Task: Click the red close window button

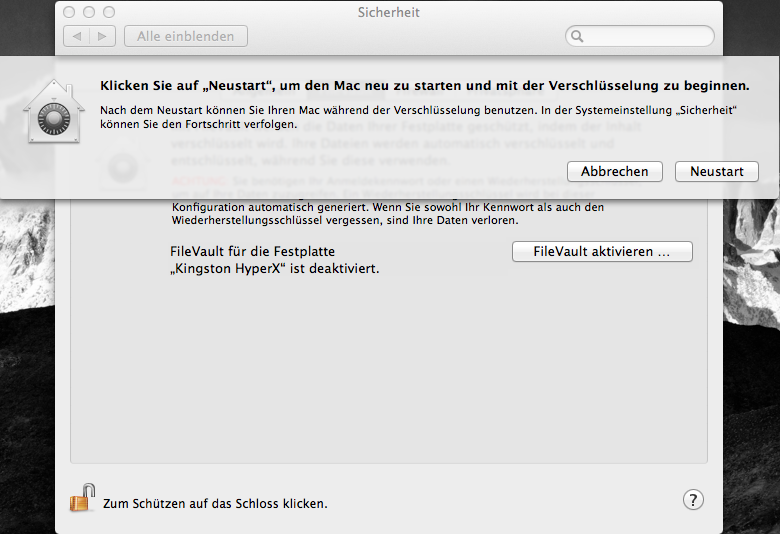Action: click(69, 12)
